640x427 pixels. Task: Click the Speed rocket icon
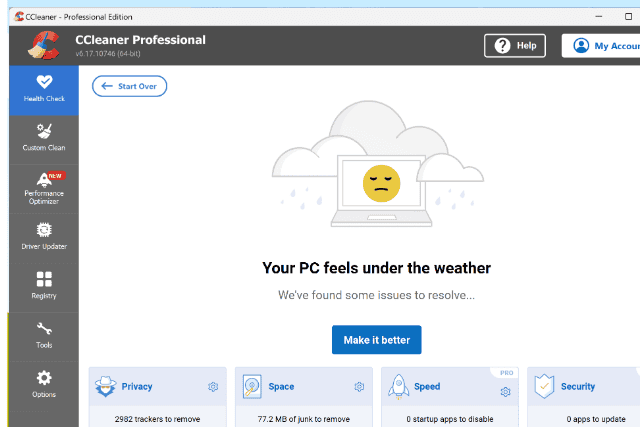[x=398, y=387]
